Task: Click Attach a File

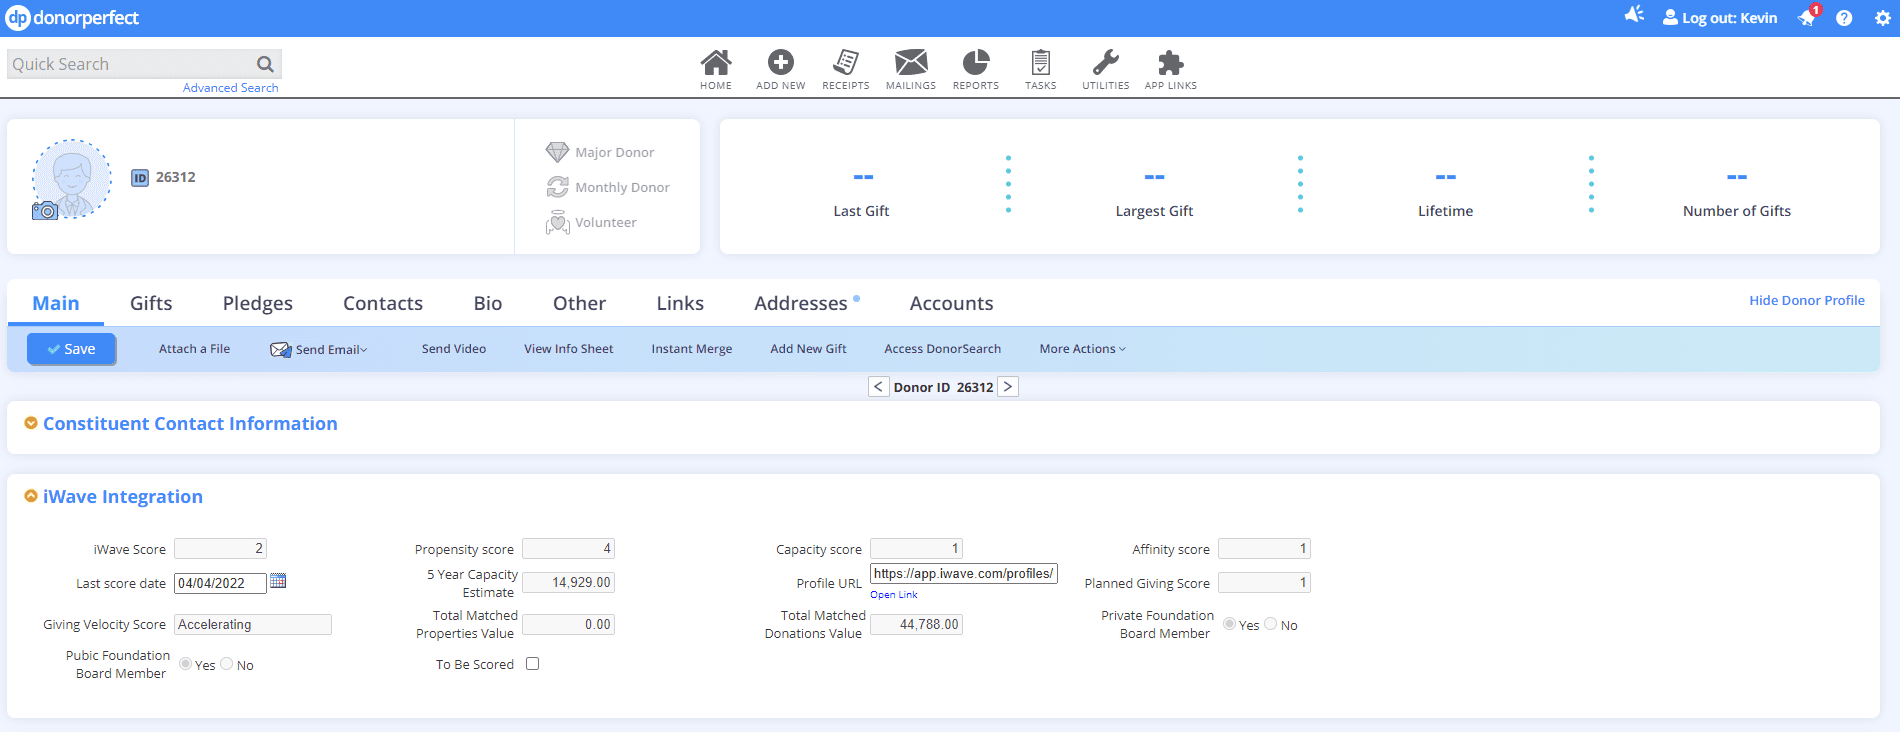Action: 194,349
